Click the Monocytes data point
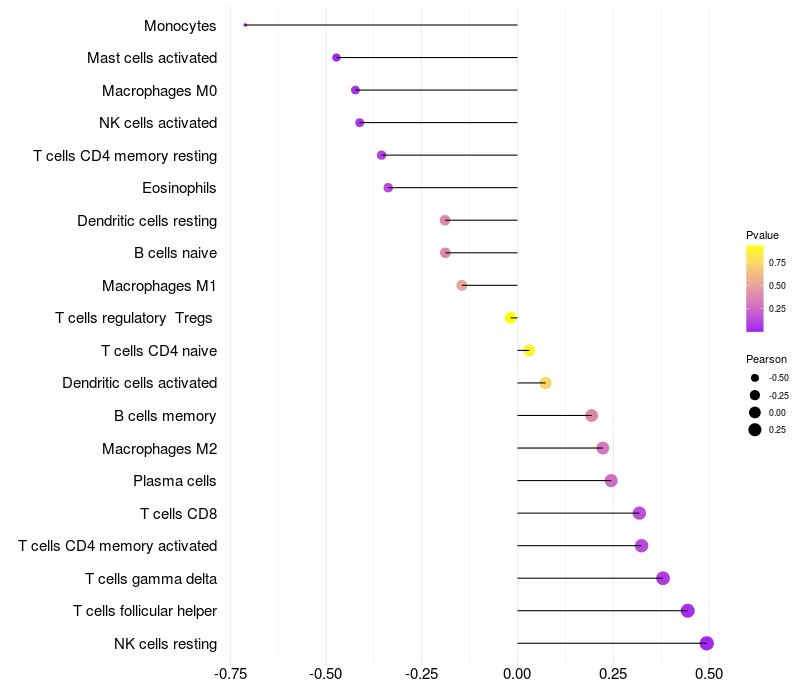Screen dimensions: 800x700 coord(245,25)
